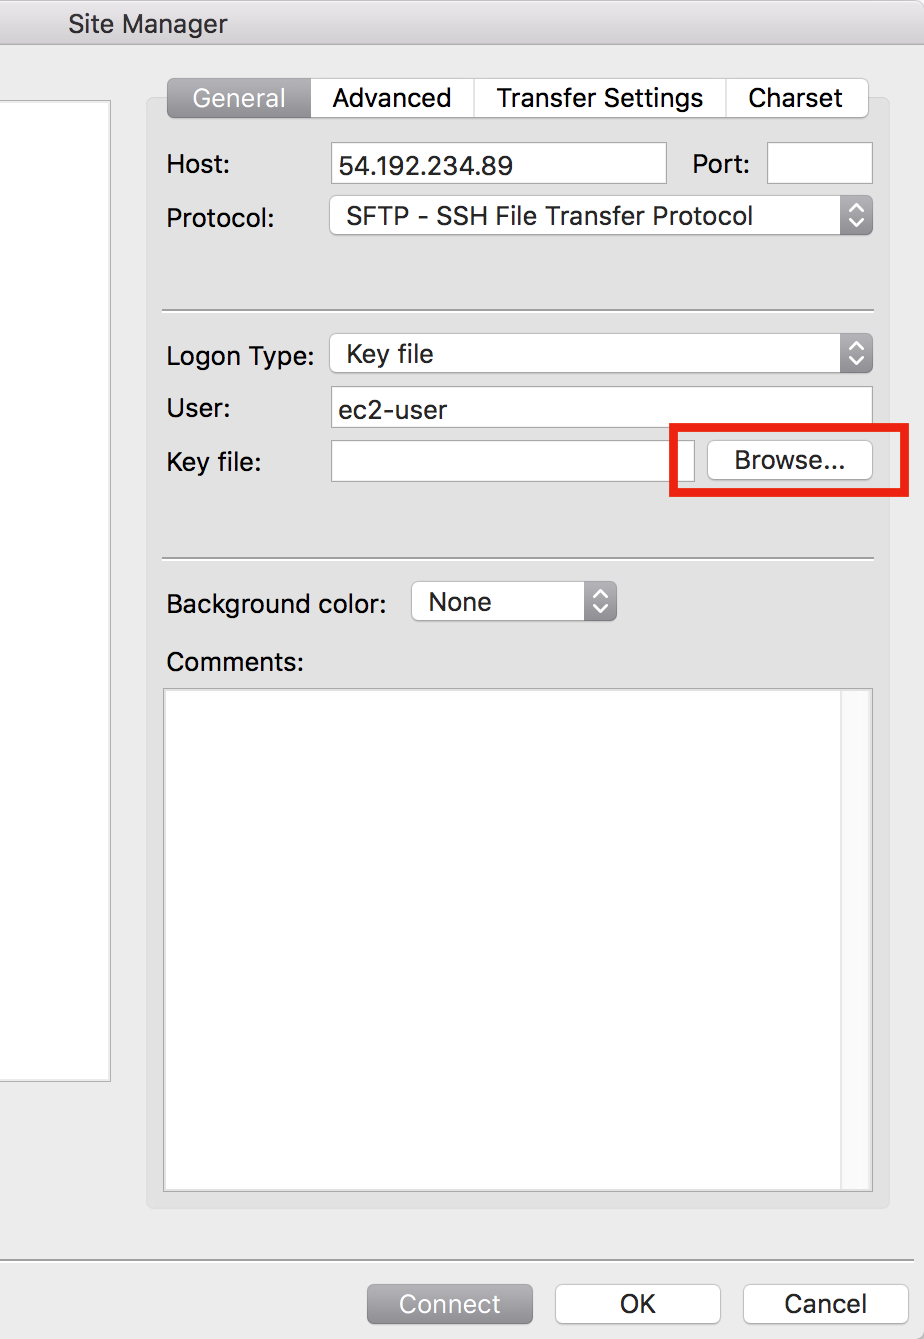The width and height of the screenshot is (924, 1339).
Task: Switch to the Advanced tab
Action: click(391, 97)
